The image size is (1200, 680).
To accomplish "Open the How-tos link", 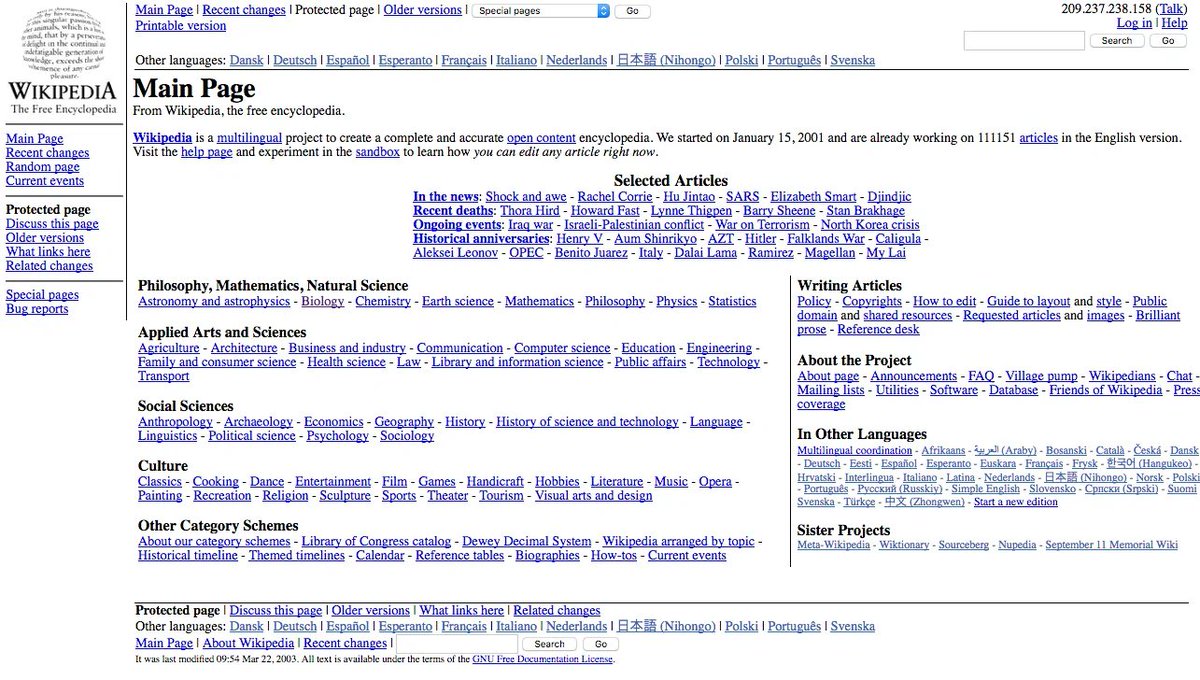I will point(614,556).
